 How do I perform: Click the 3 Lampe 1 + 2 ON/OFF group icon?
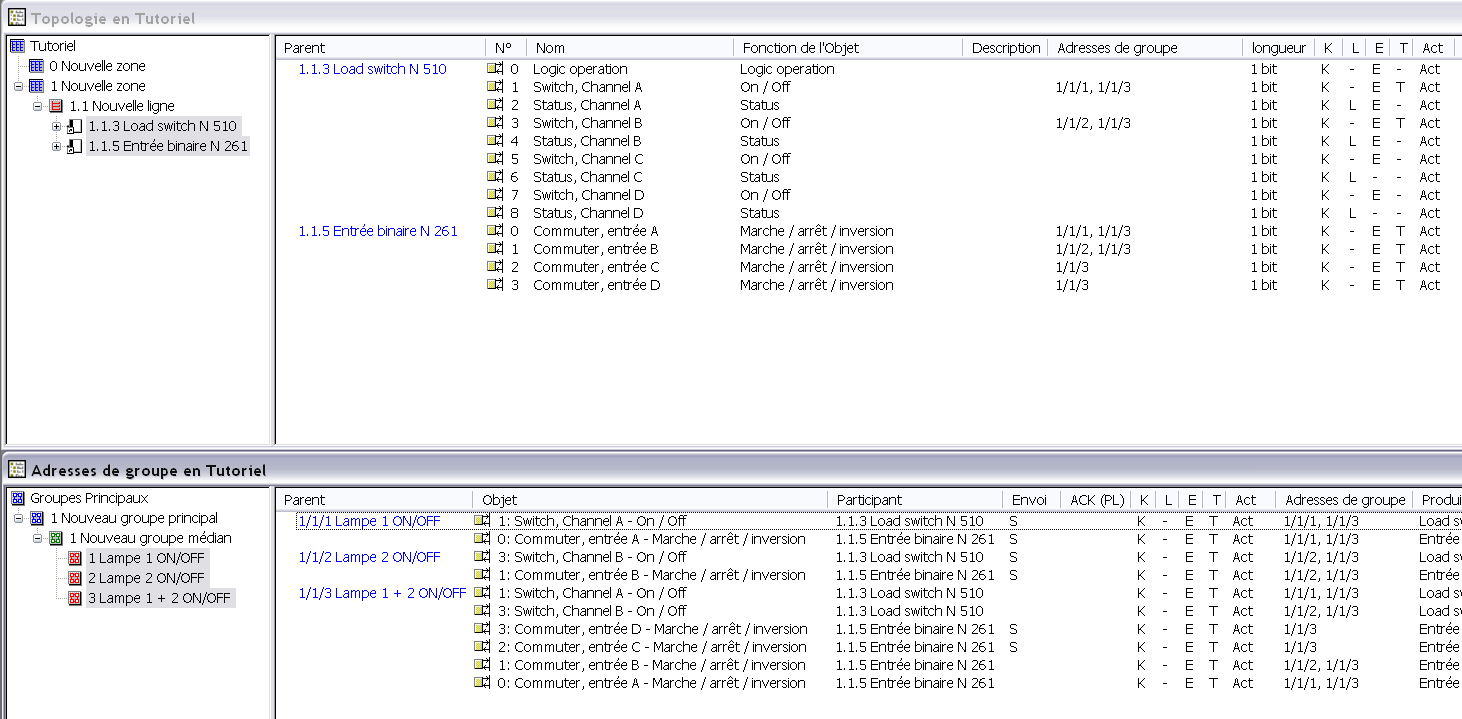pyautogui.click(x=75, y=598)
